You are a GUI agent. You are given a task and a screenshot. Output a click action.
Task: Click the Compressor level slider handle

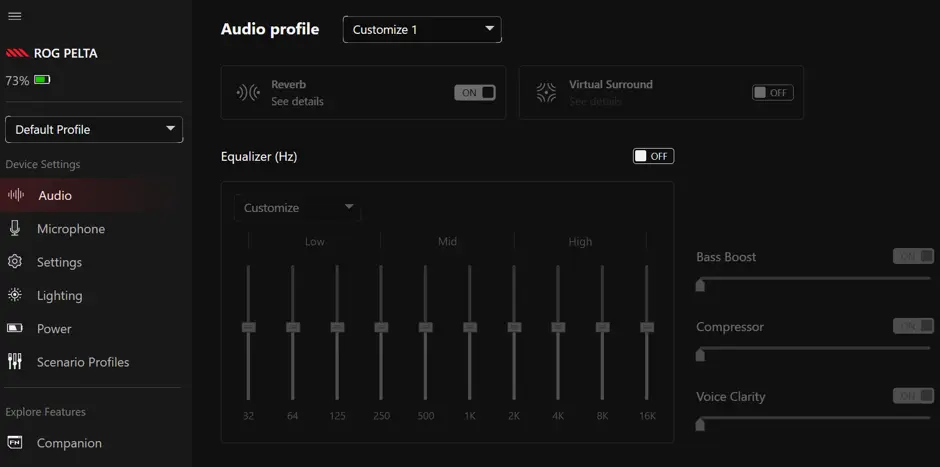[700, 355]
